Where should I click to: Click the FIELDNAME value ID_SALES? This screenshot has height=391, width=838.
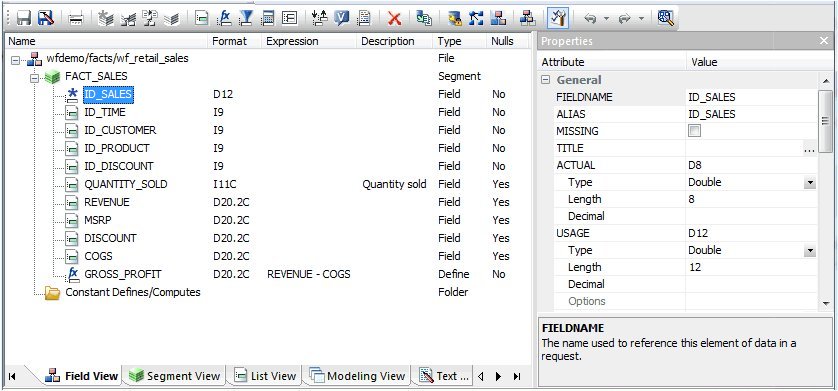click(x=751, y=97)
